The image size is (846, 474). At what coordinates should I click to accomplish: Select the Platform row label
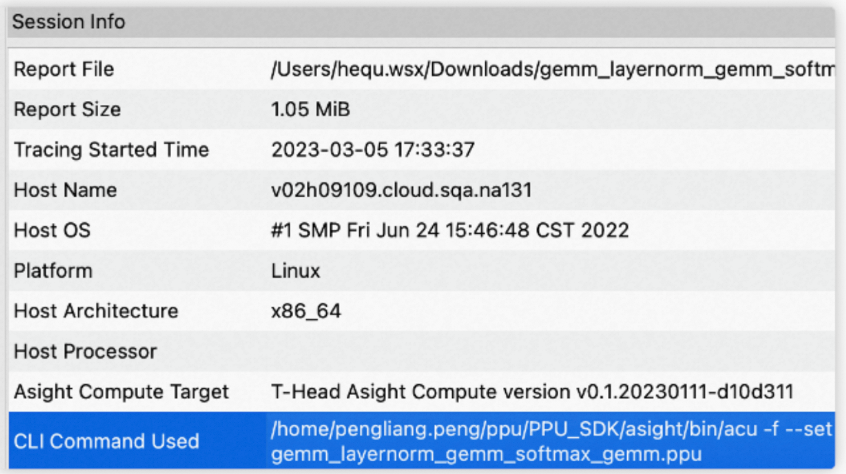pos(53,271)
